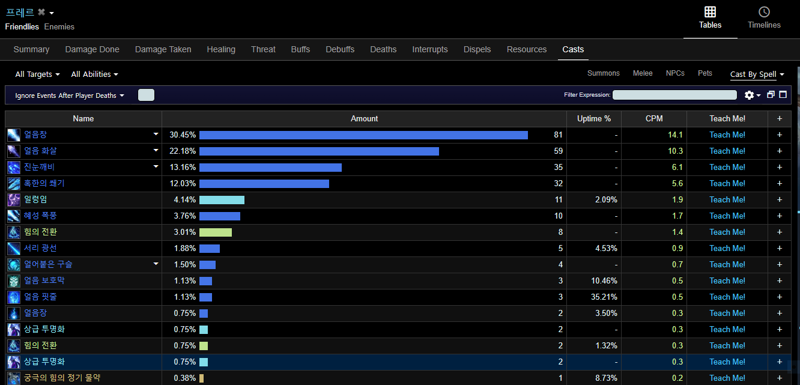The image size is (800, 385).
Task: Open the Summary tab
Action: pyautogui.click(x=31, y=49)
